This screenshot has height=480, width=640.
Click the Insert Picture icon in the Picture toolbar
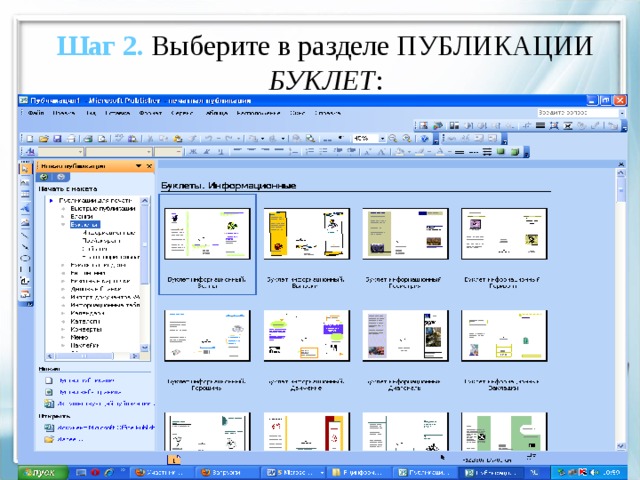[x=423, y=126]
